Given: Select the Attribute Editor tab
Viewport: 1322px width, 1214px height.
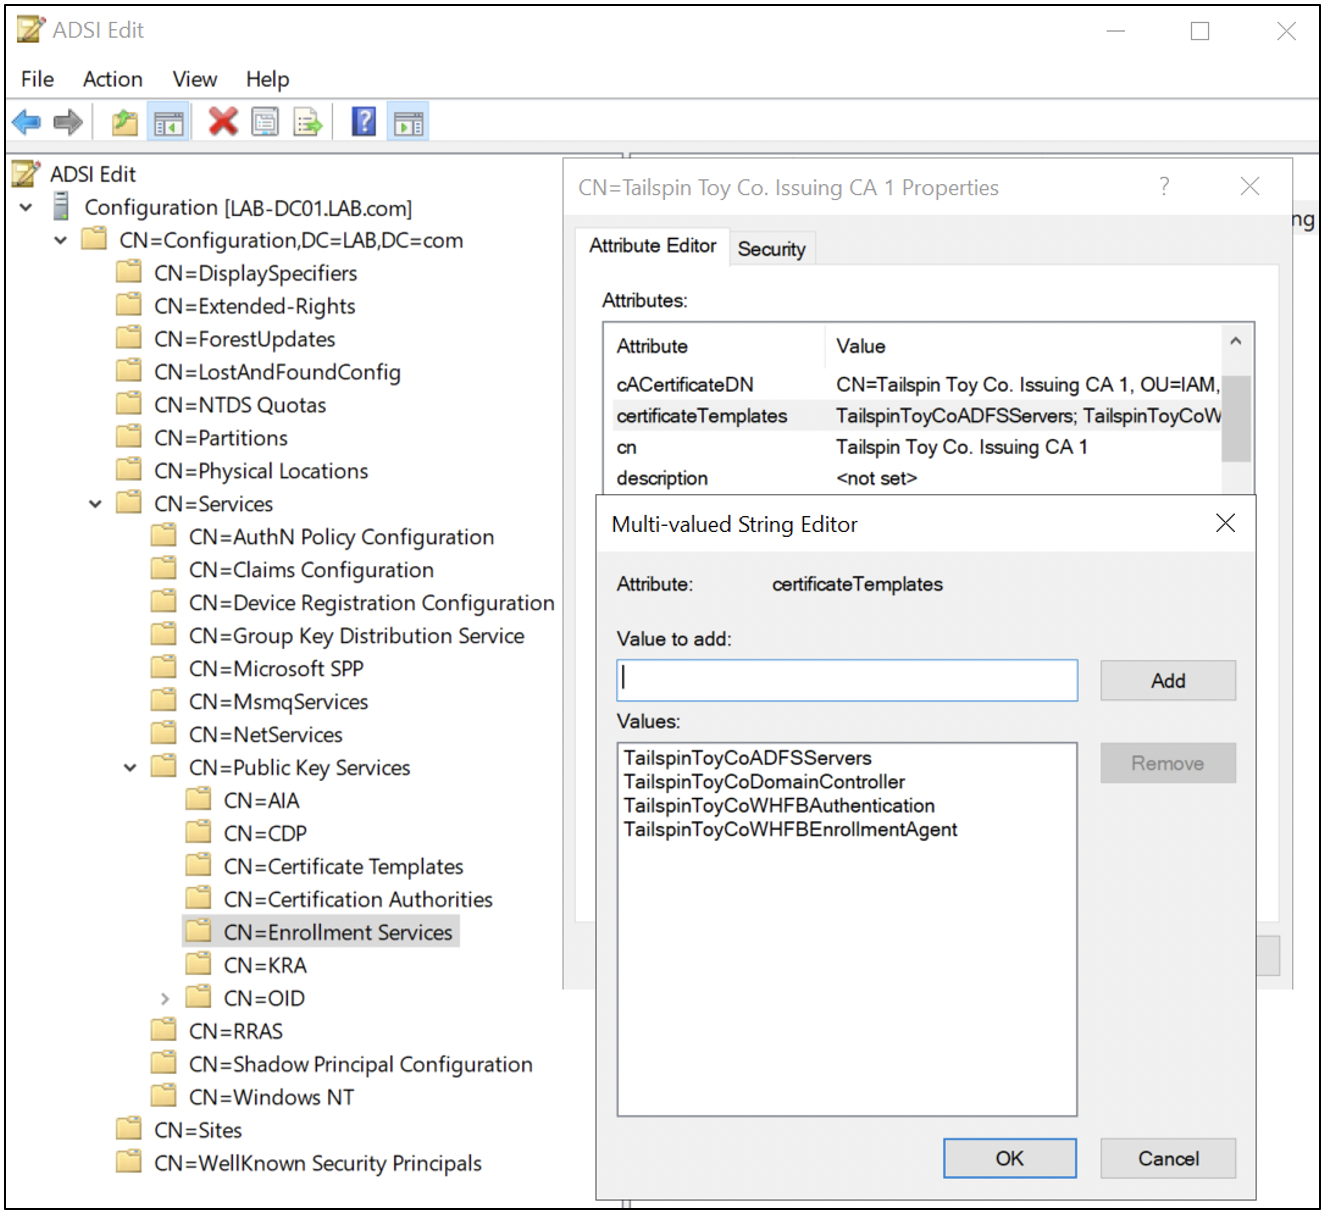Looking at the screenshot, I should point(652,246).
